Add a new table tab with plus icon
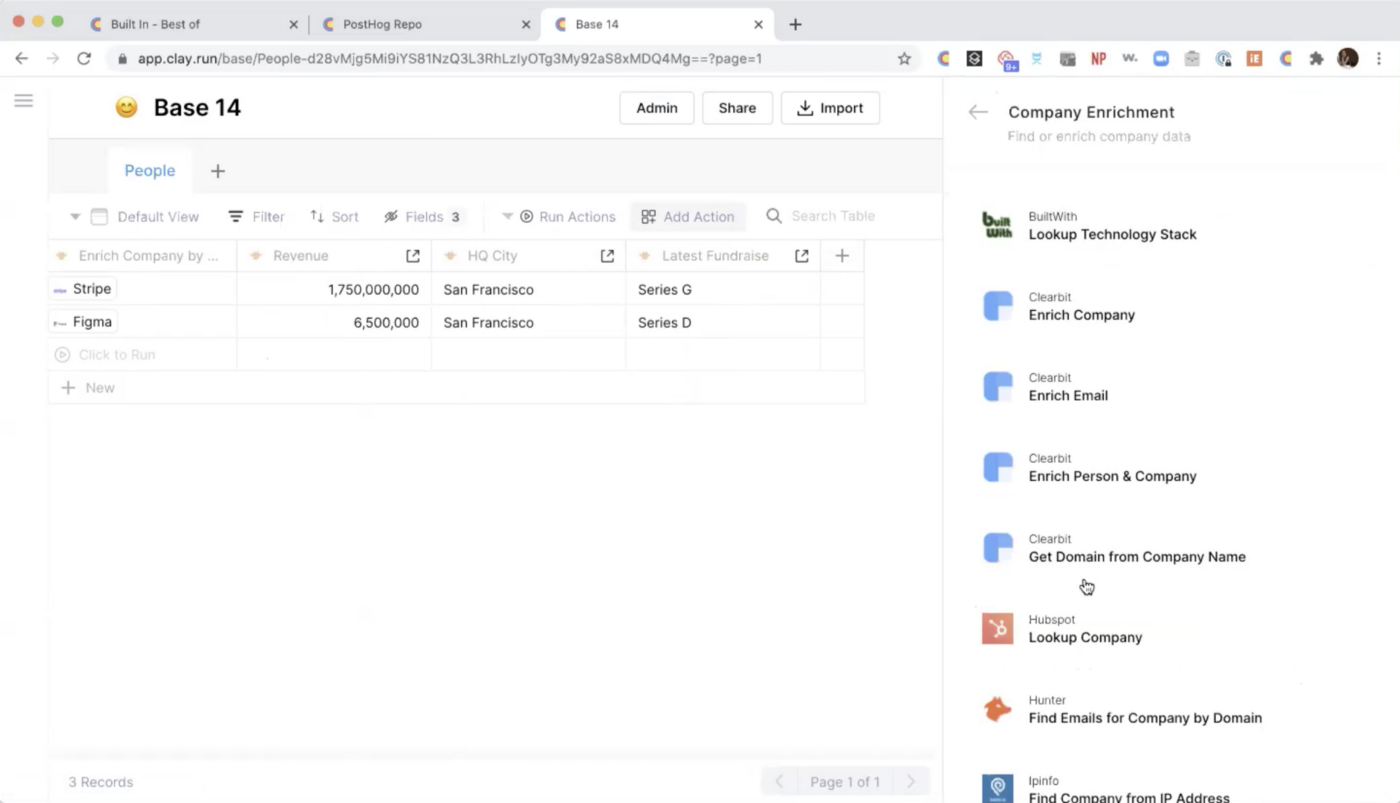This screenshot has height=803, width=1400. click(x=217, y=171)
